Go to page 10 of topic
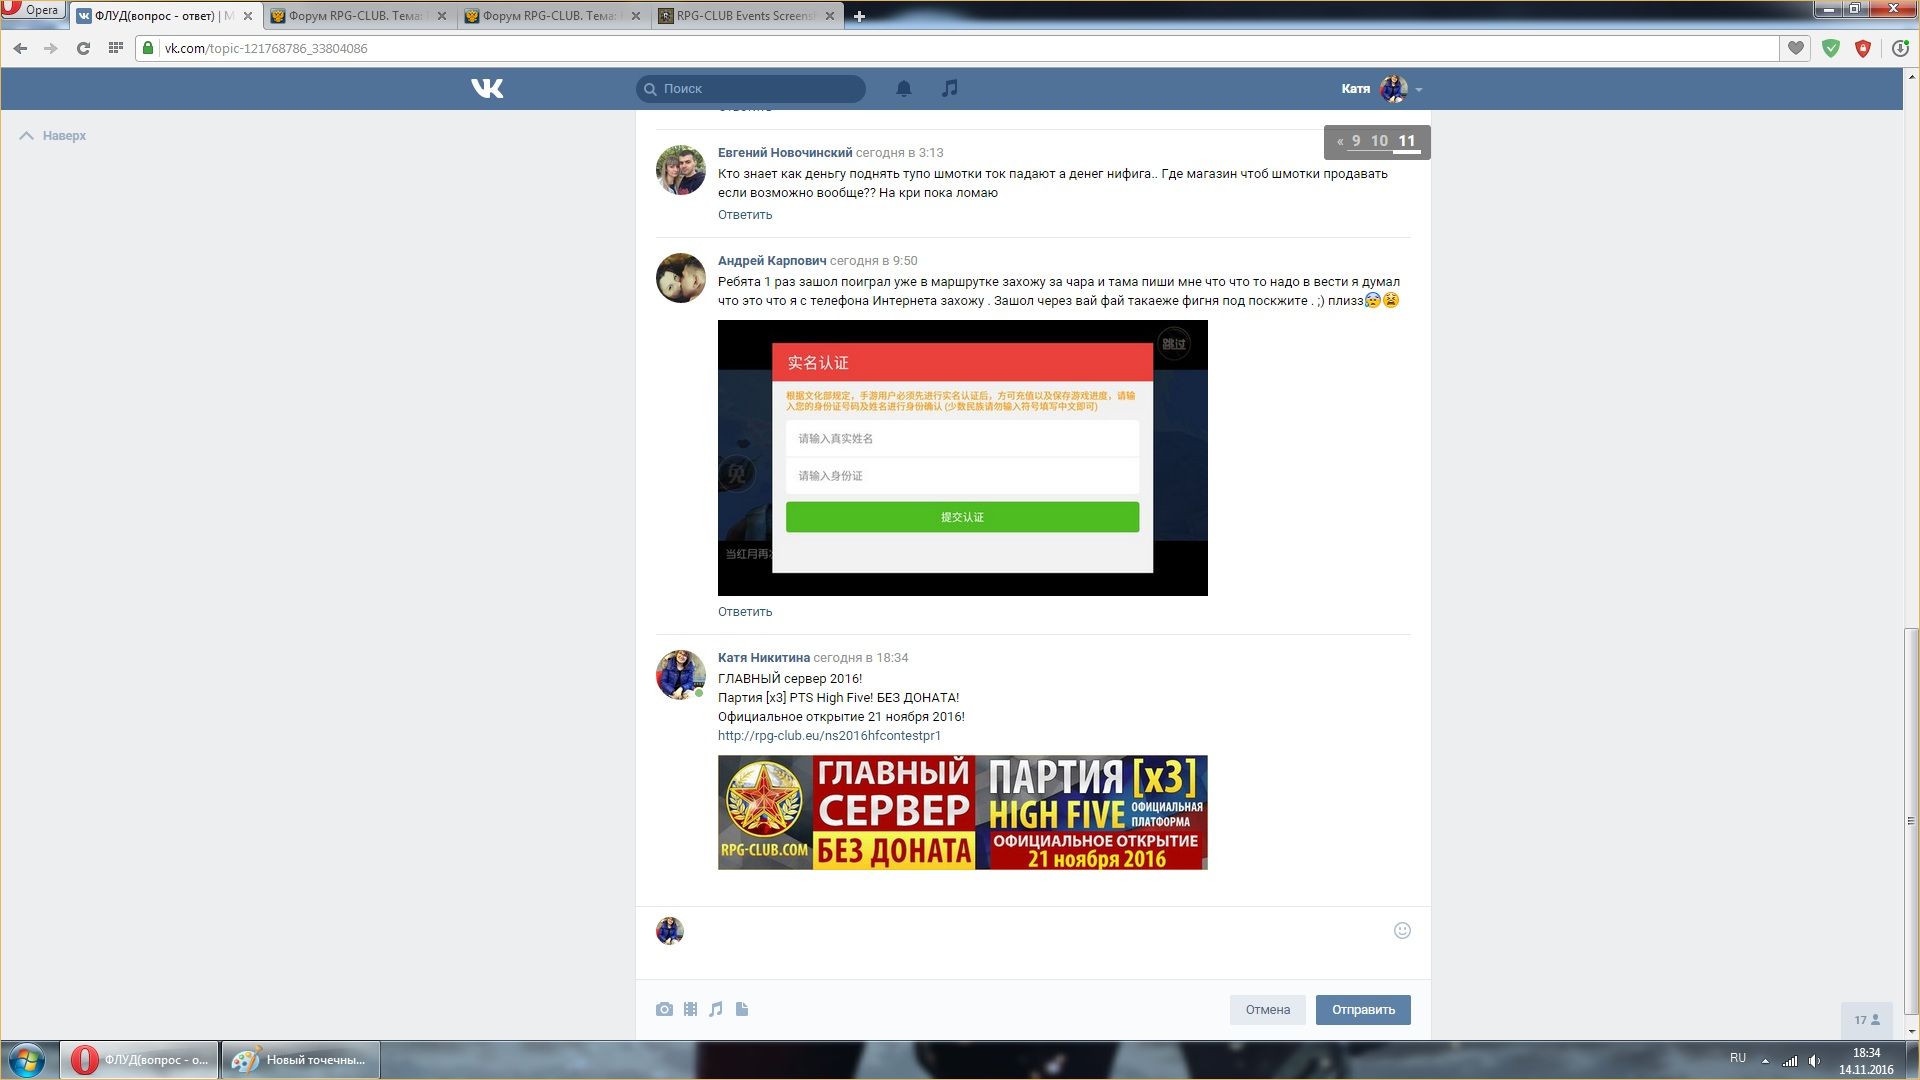Screen dimensions: 1920x1080 pos(1379,141)
